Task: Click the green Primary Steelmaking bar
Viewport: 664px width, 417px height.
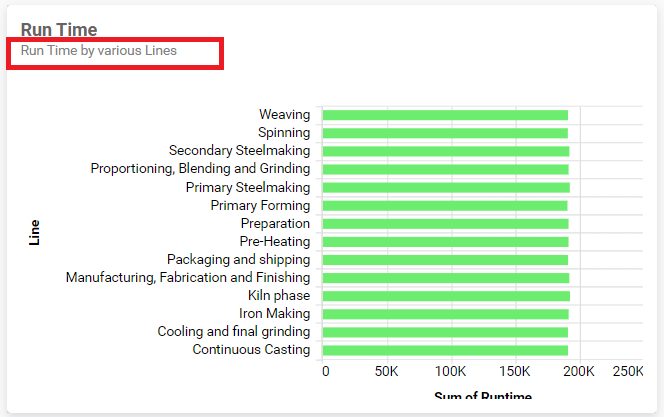Action: click(x=446, y=187)
